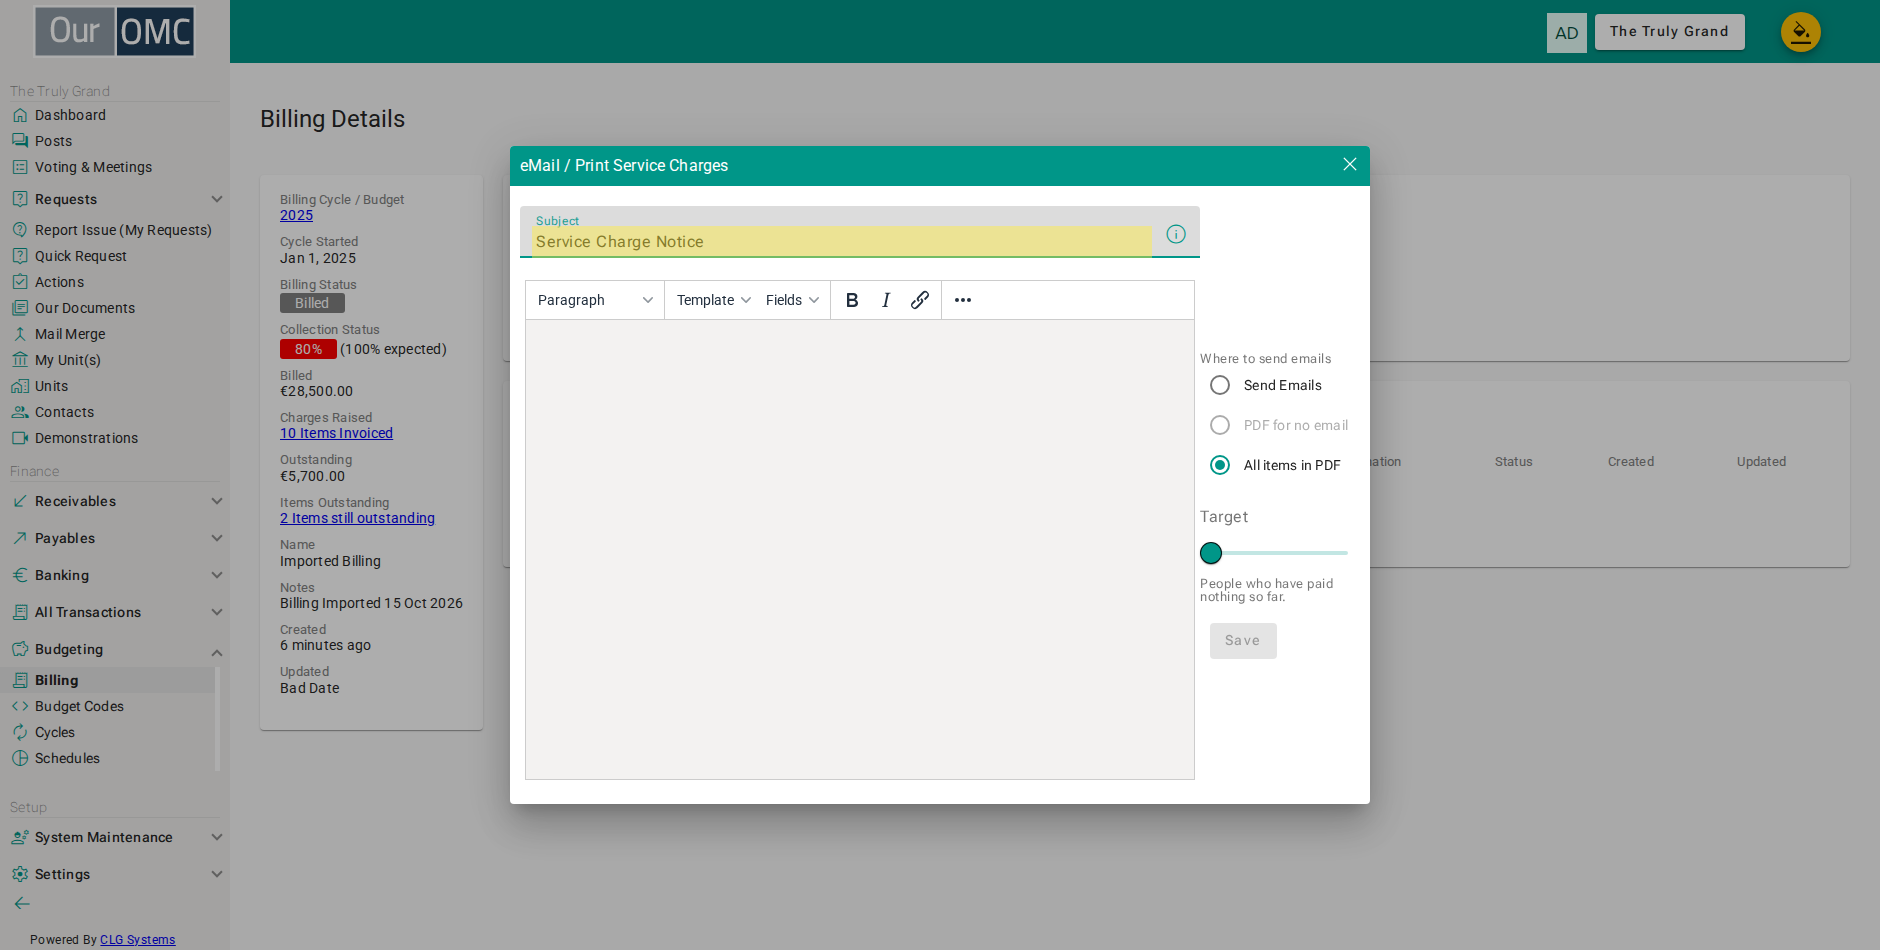Screen dimensions: 1880x950
Task: Click the Subject input field
Action: pyautogui.click(x=841, y=241)
